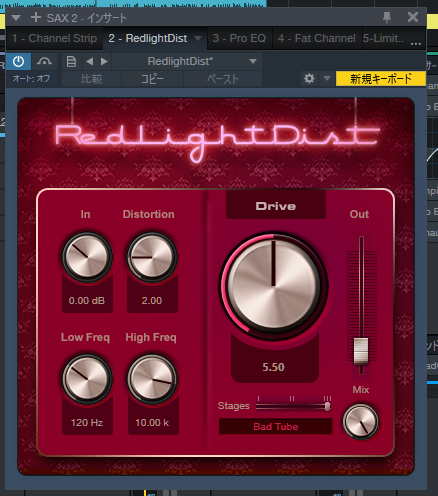438x496 pixels.
Task: Click the sidechain/monitor arc icon
Action: (x=44, y=61)
